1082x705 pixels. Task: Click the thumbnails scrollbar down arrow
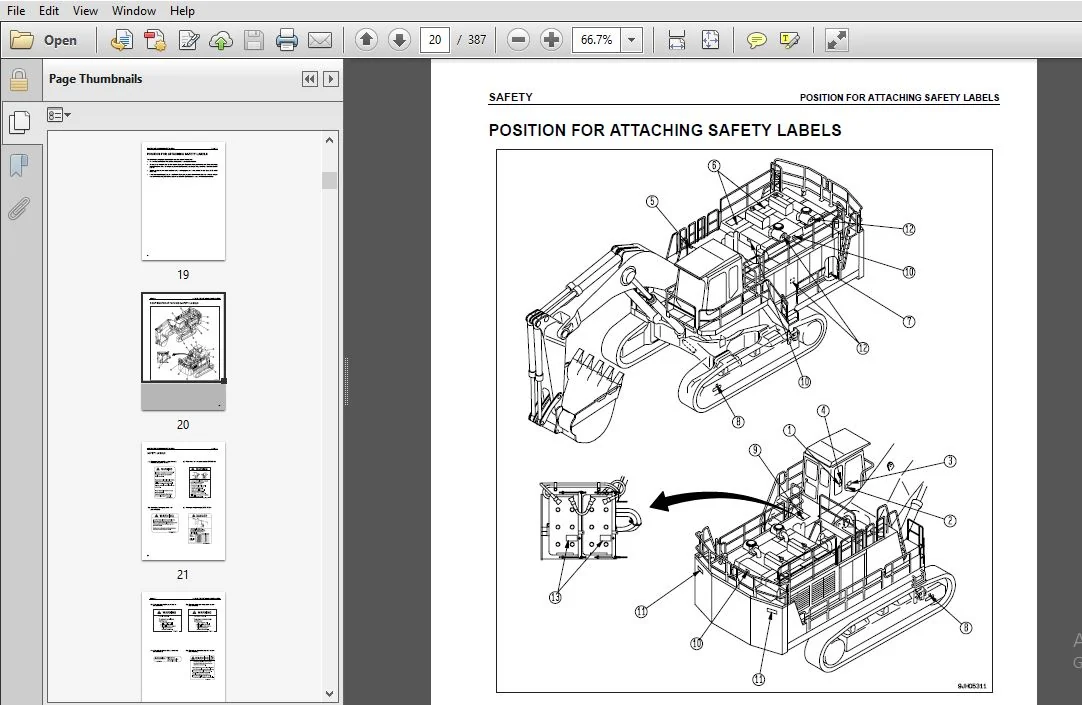click(329, 693)
